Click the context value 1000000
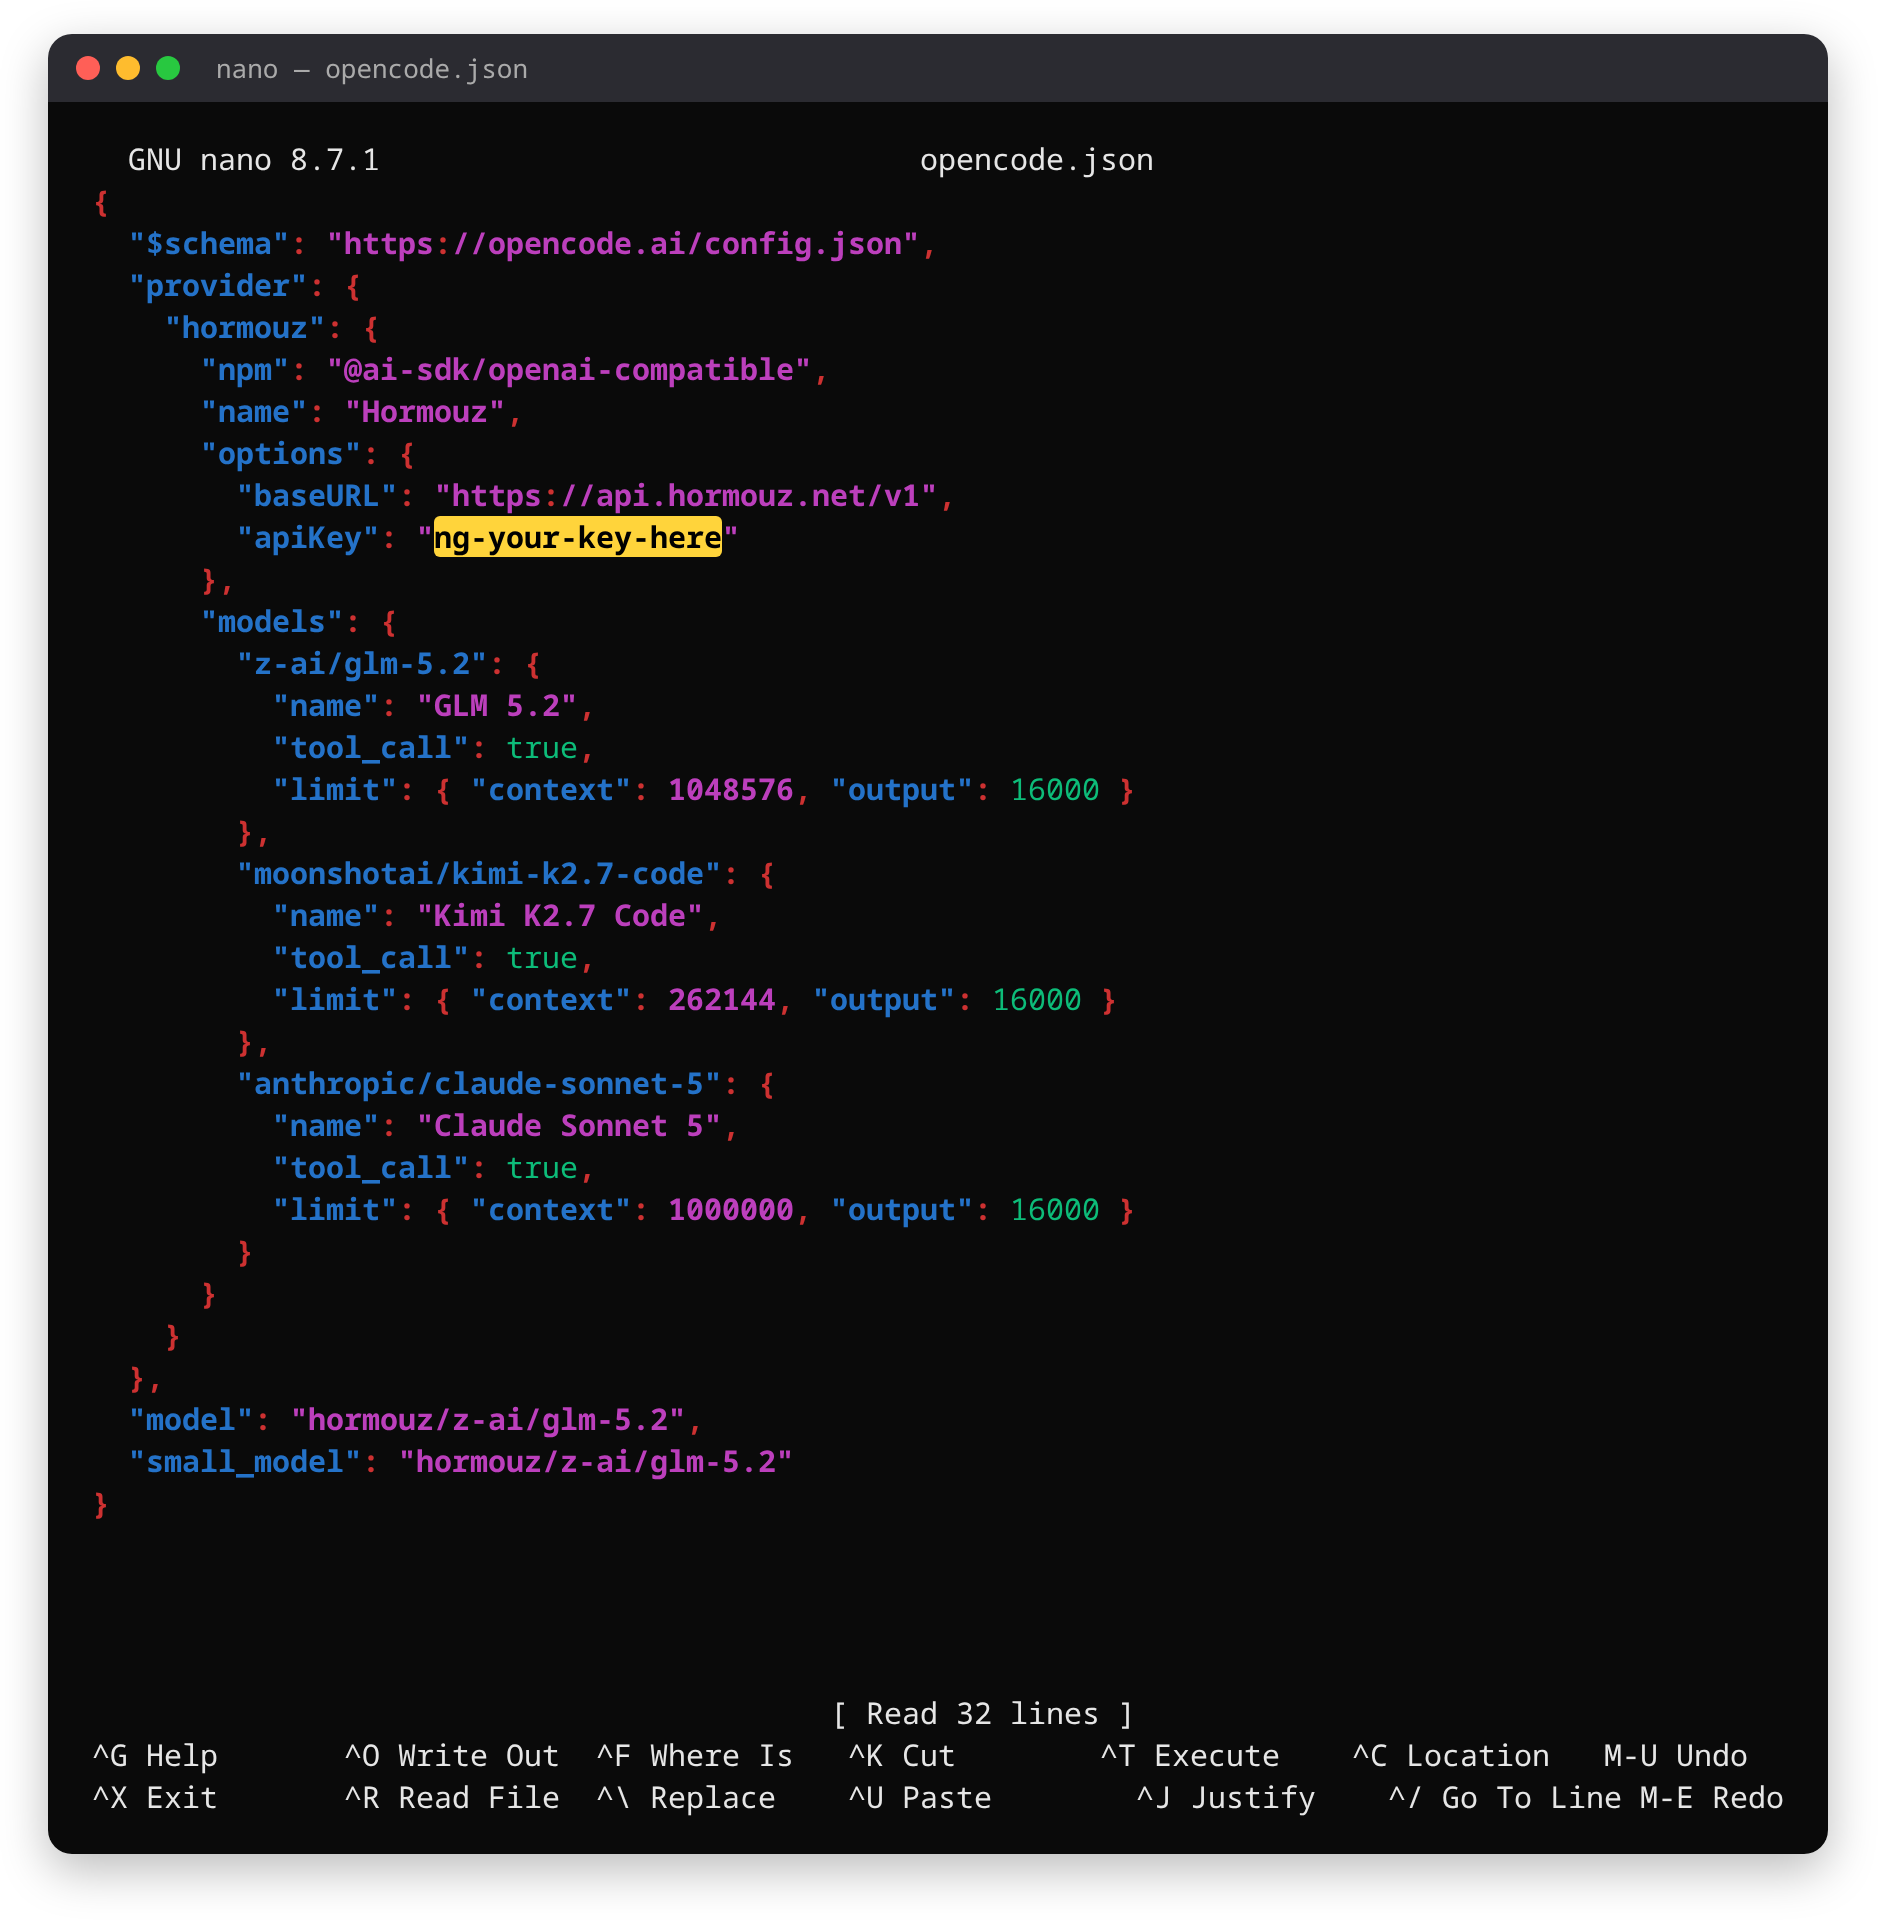The width and height of the screenshot is (1878, 1920). point(730,1209)
